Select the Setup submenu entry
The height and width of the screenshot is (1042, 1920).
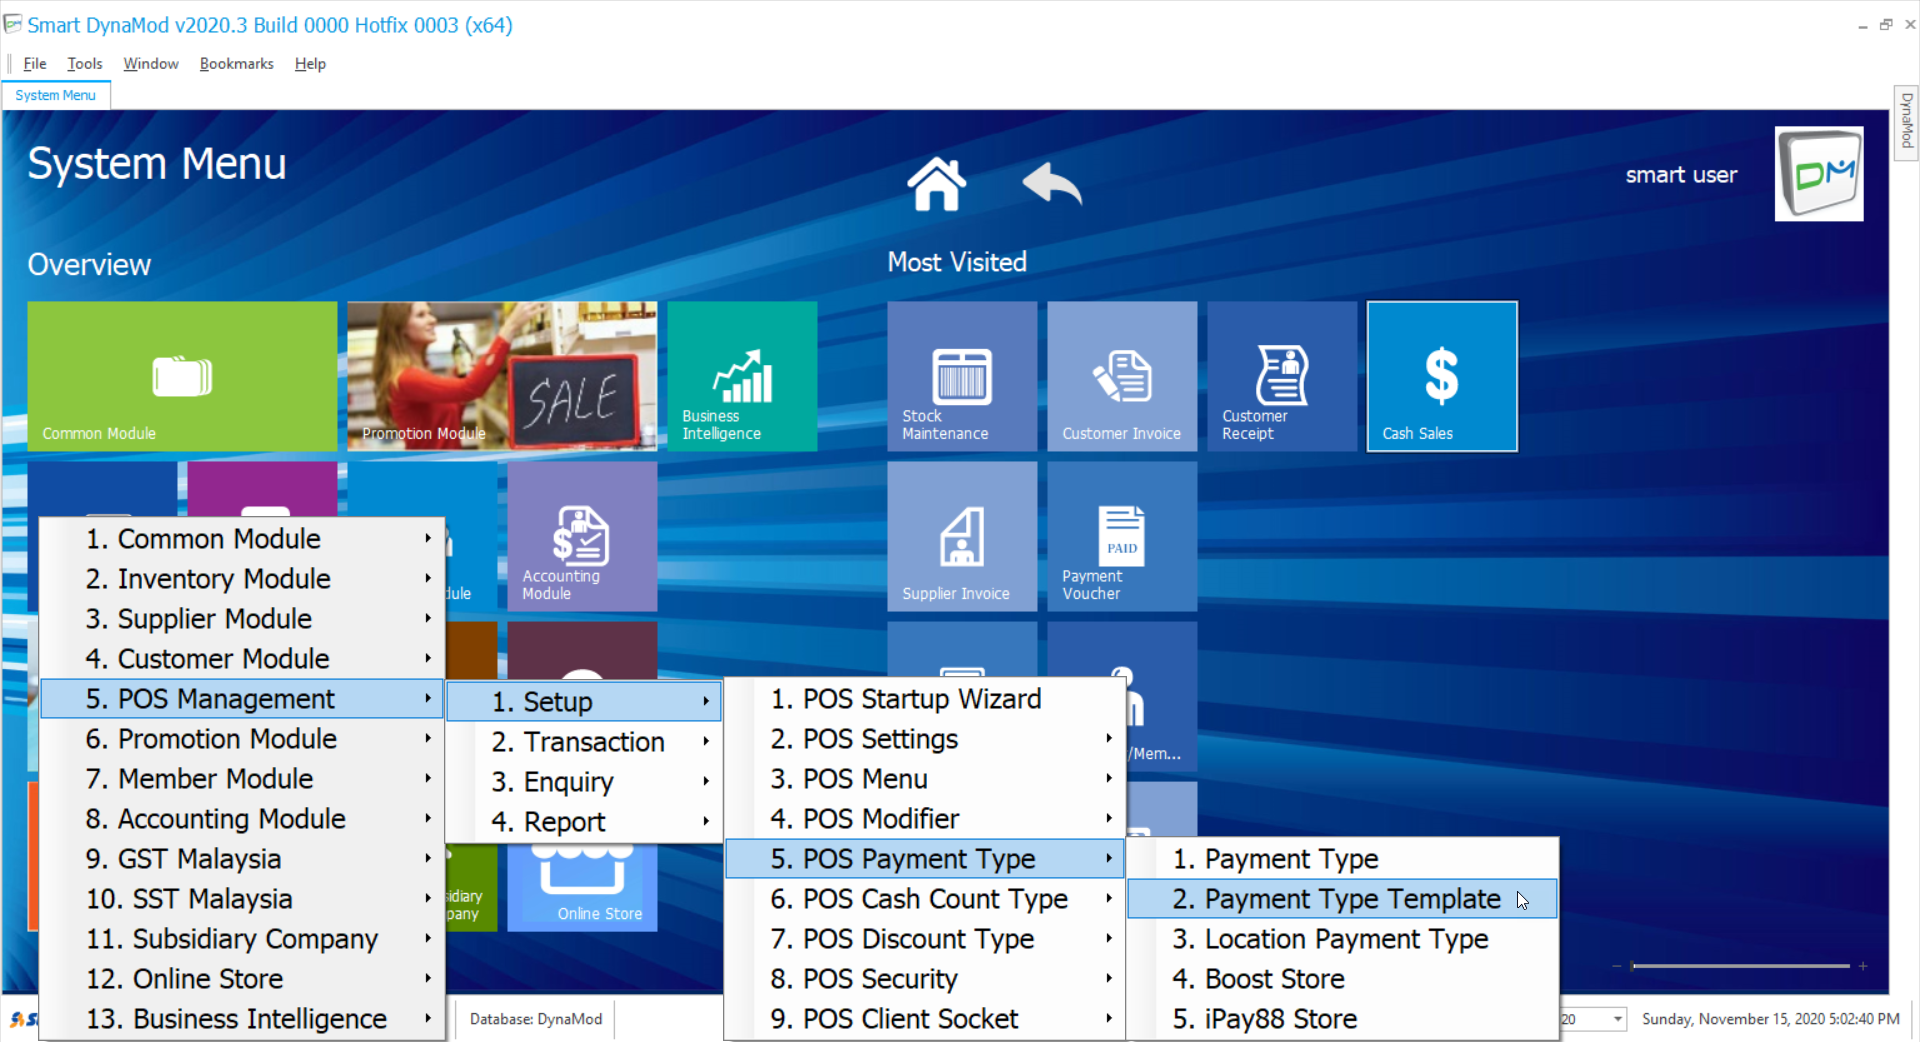tap(584, 701)
